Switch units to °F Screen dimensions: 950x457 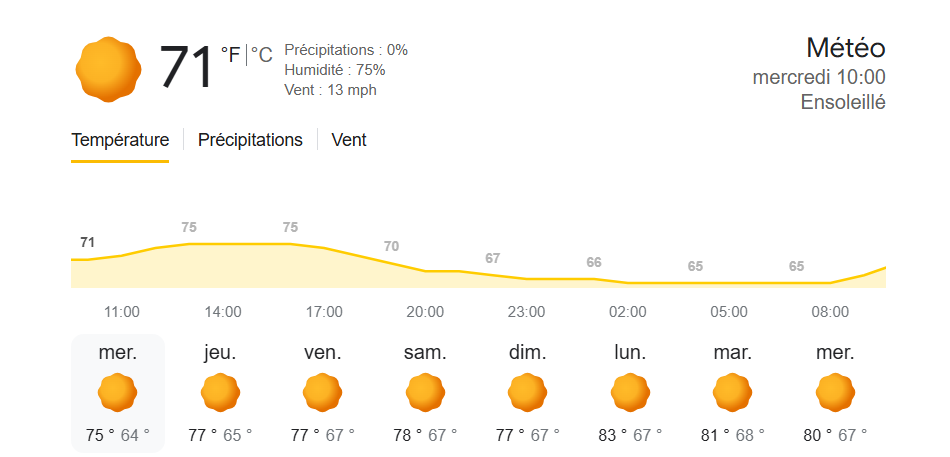click(231, 55)
